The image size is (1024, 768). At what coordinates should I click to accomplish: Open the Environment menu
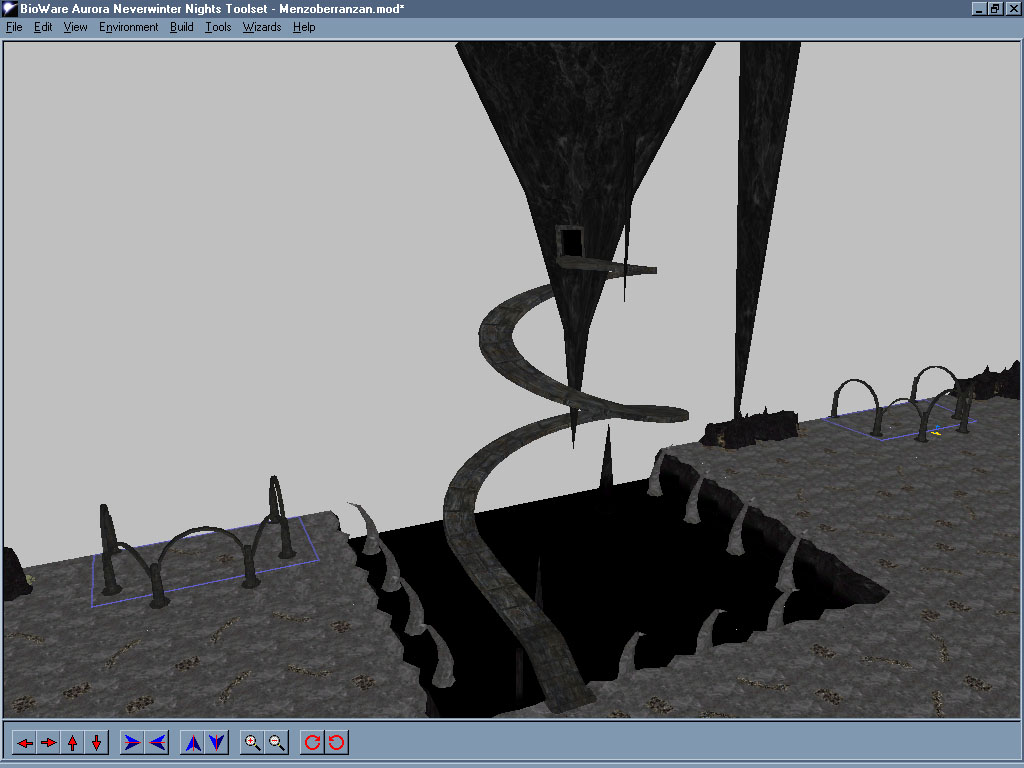coord(129,27)
